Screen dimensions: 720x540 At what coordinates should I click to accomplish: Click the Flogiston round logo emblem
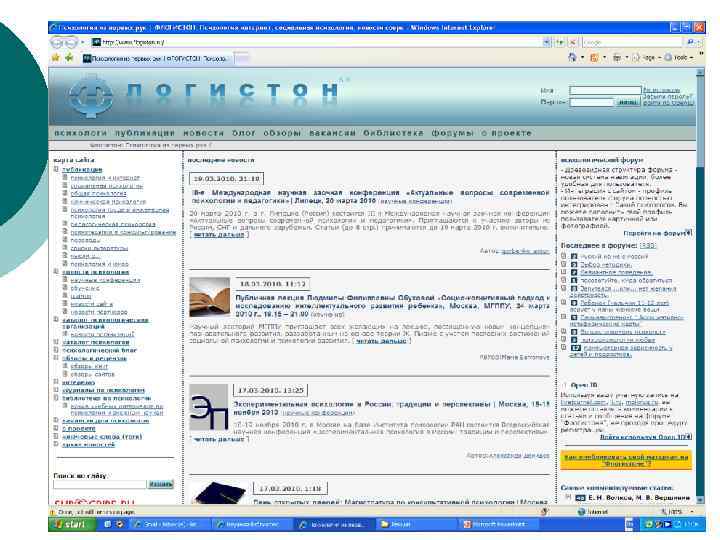coord(90,96)
